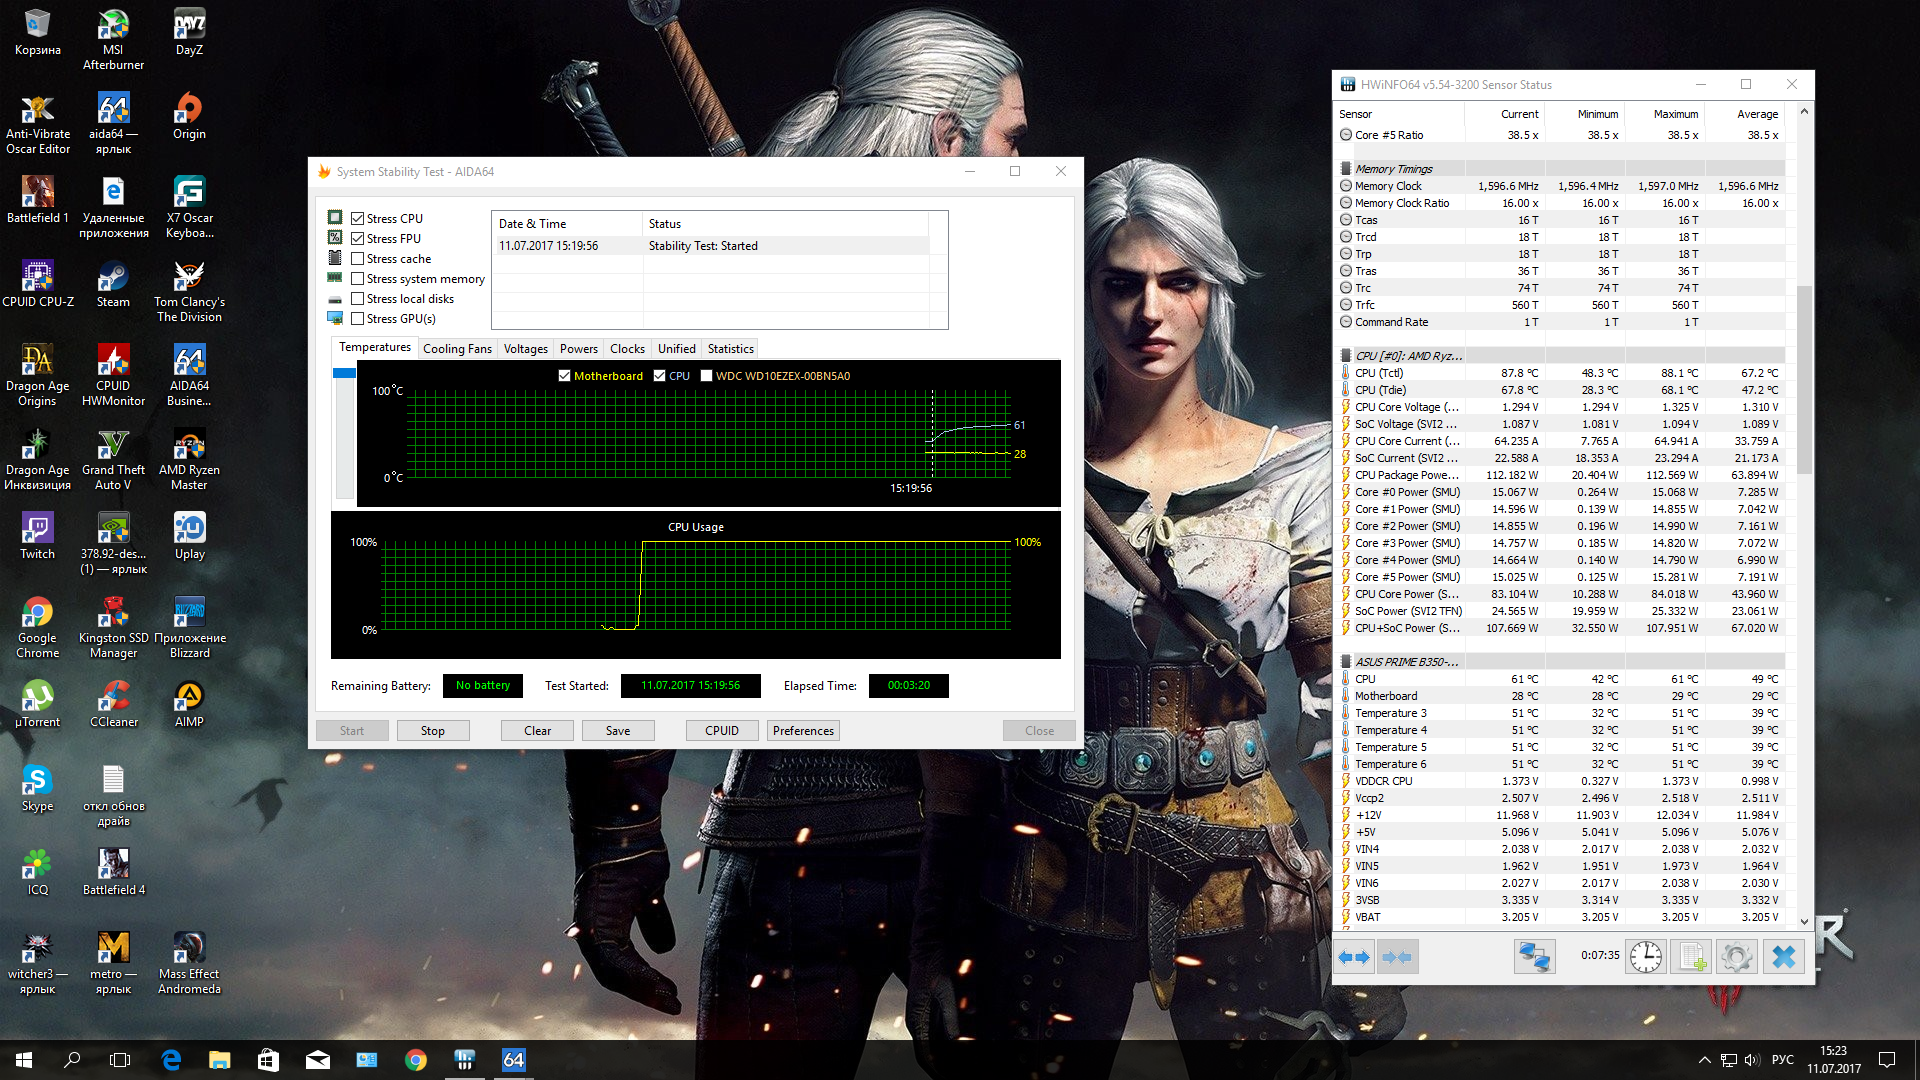Toggle the Motherboard graph checkbox
Image resolution: width=1920 pixels, height=1080 pixels.
click(565, 376)
